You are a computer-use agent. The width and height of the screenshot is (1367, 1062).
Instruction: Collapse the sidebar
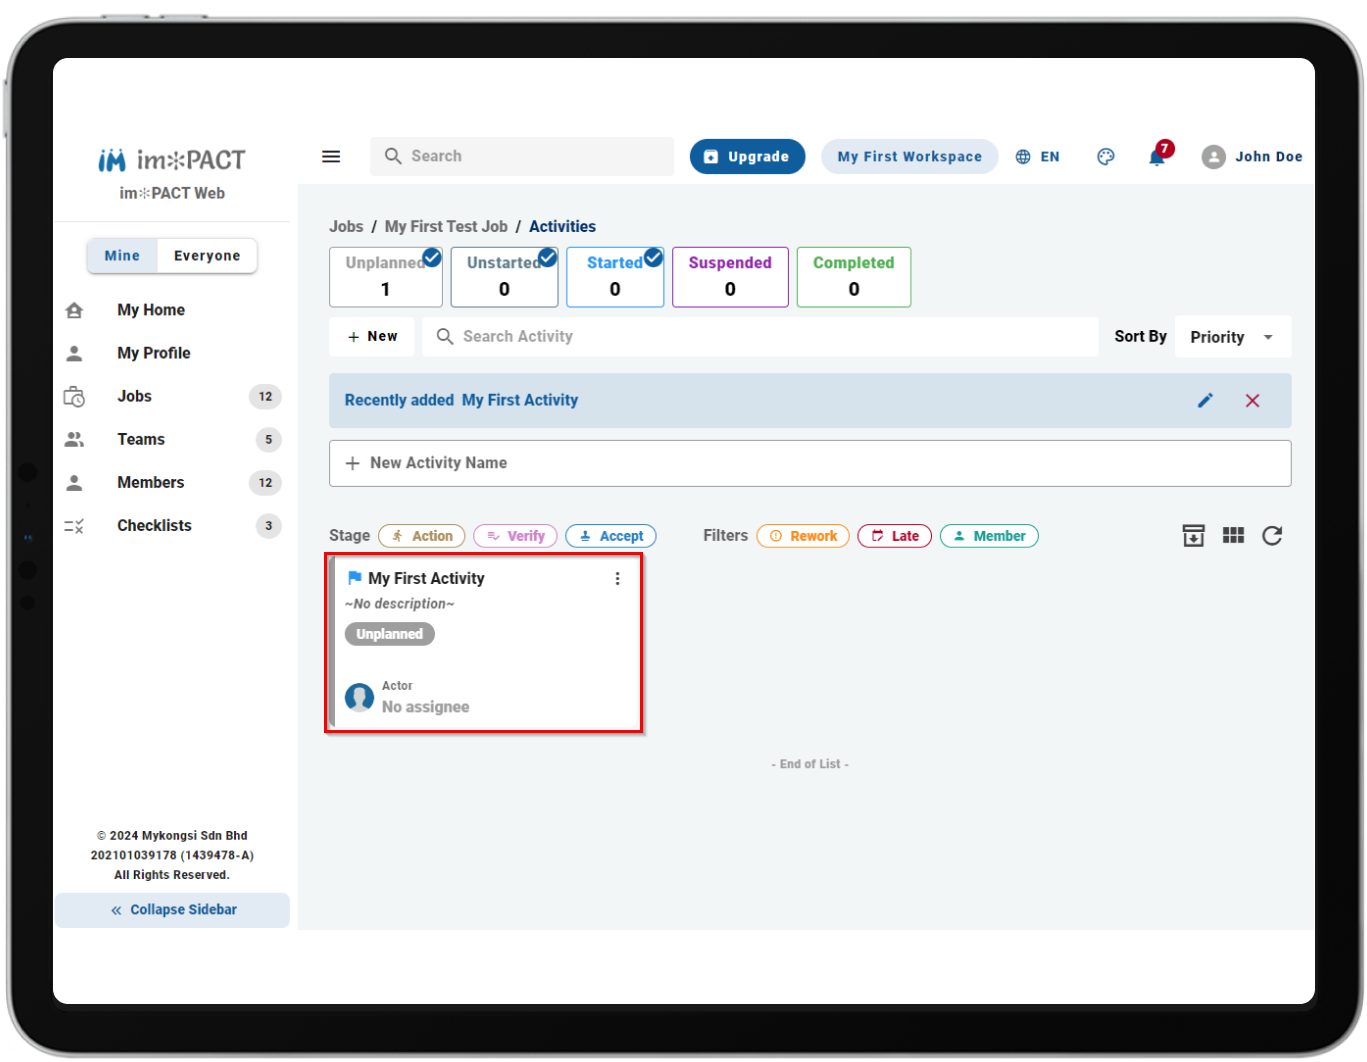tap(173, 910)
